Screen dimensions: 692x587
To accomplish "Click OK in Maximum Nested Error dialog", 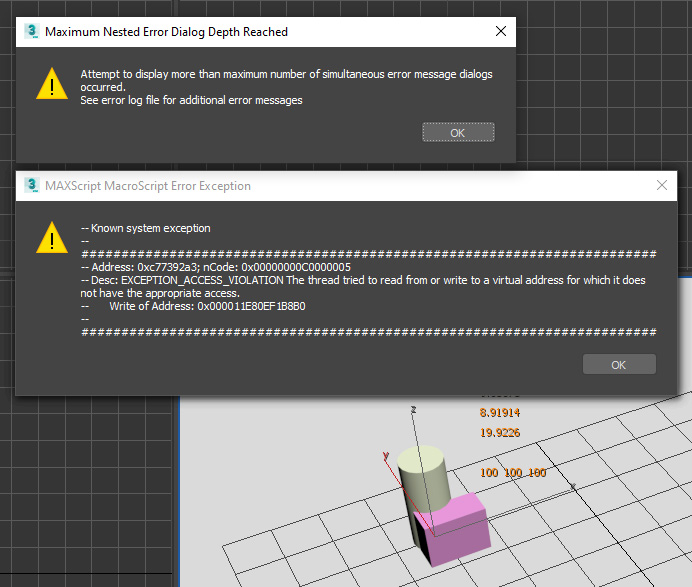I will click(458, 132).
